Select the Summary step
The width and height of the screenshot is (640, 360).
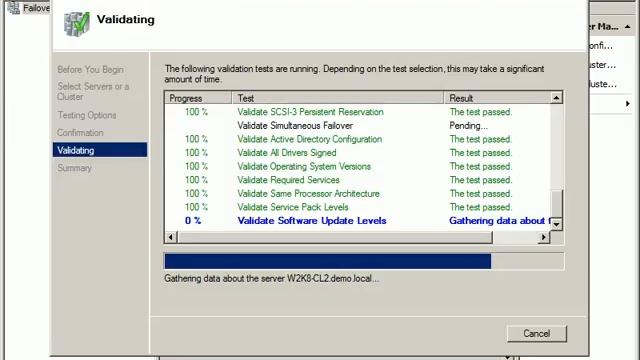pyautogui.click(x=74, y=168)
